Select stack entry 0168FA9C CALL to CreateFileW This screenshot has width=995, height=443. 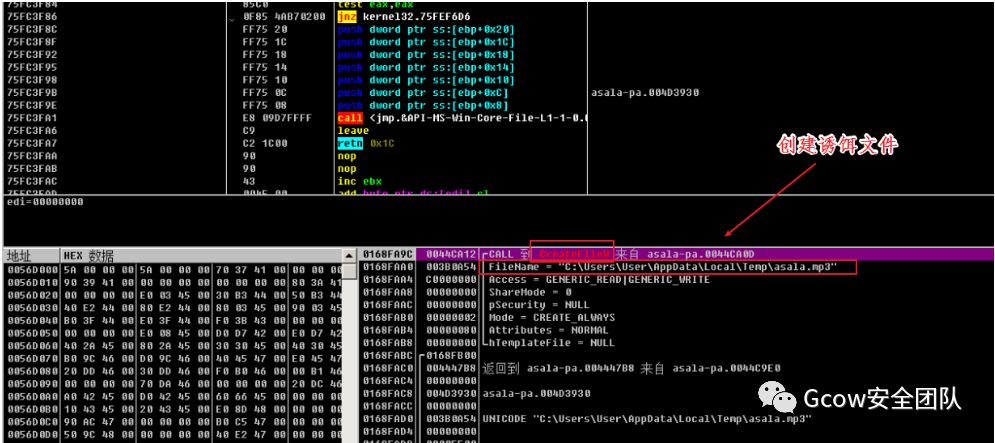click(x=676, y=254)
